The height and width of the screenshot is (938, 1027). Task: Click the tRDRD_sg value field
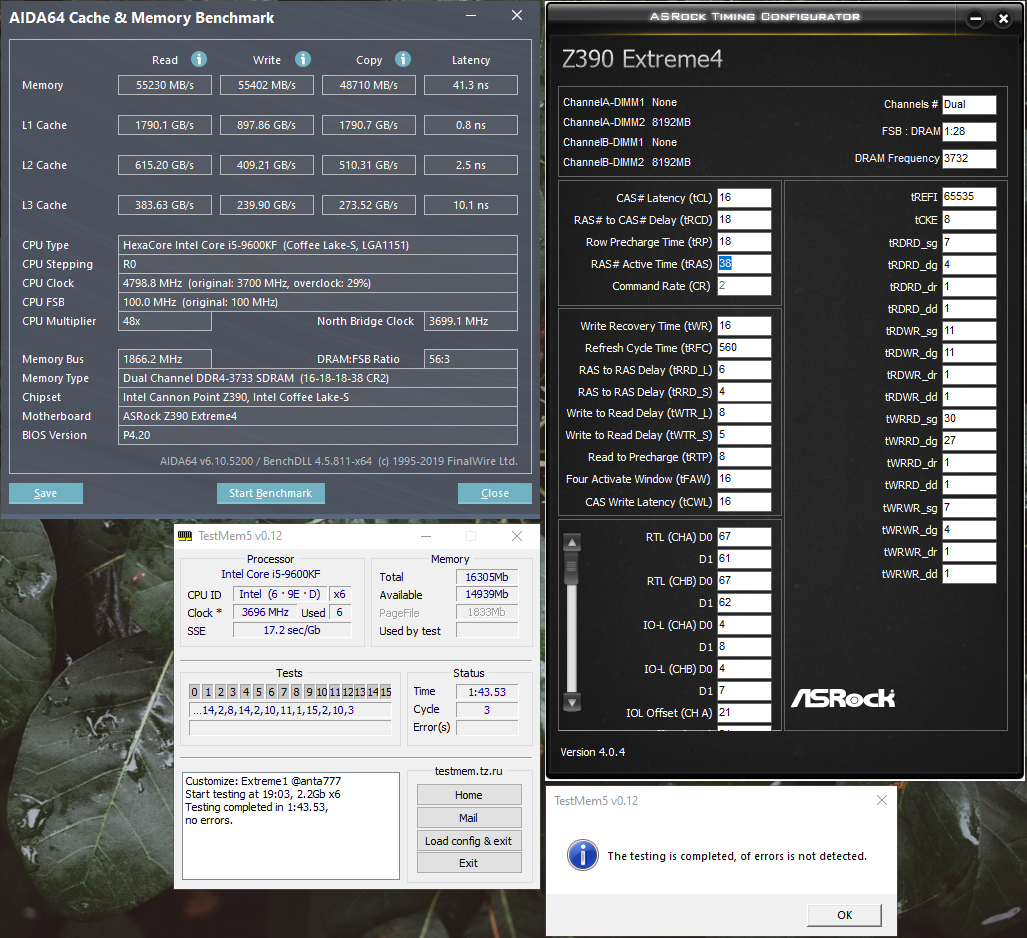[x=969, y=243]
